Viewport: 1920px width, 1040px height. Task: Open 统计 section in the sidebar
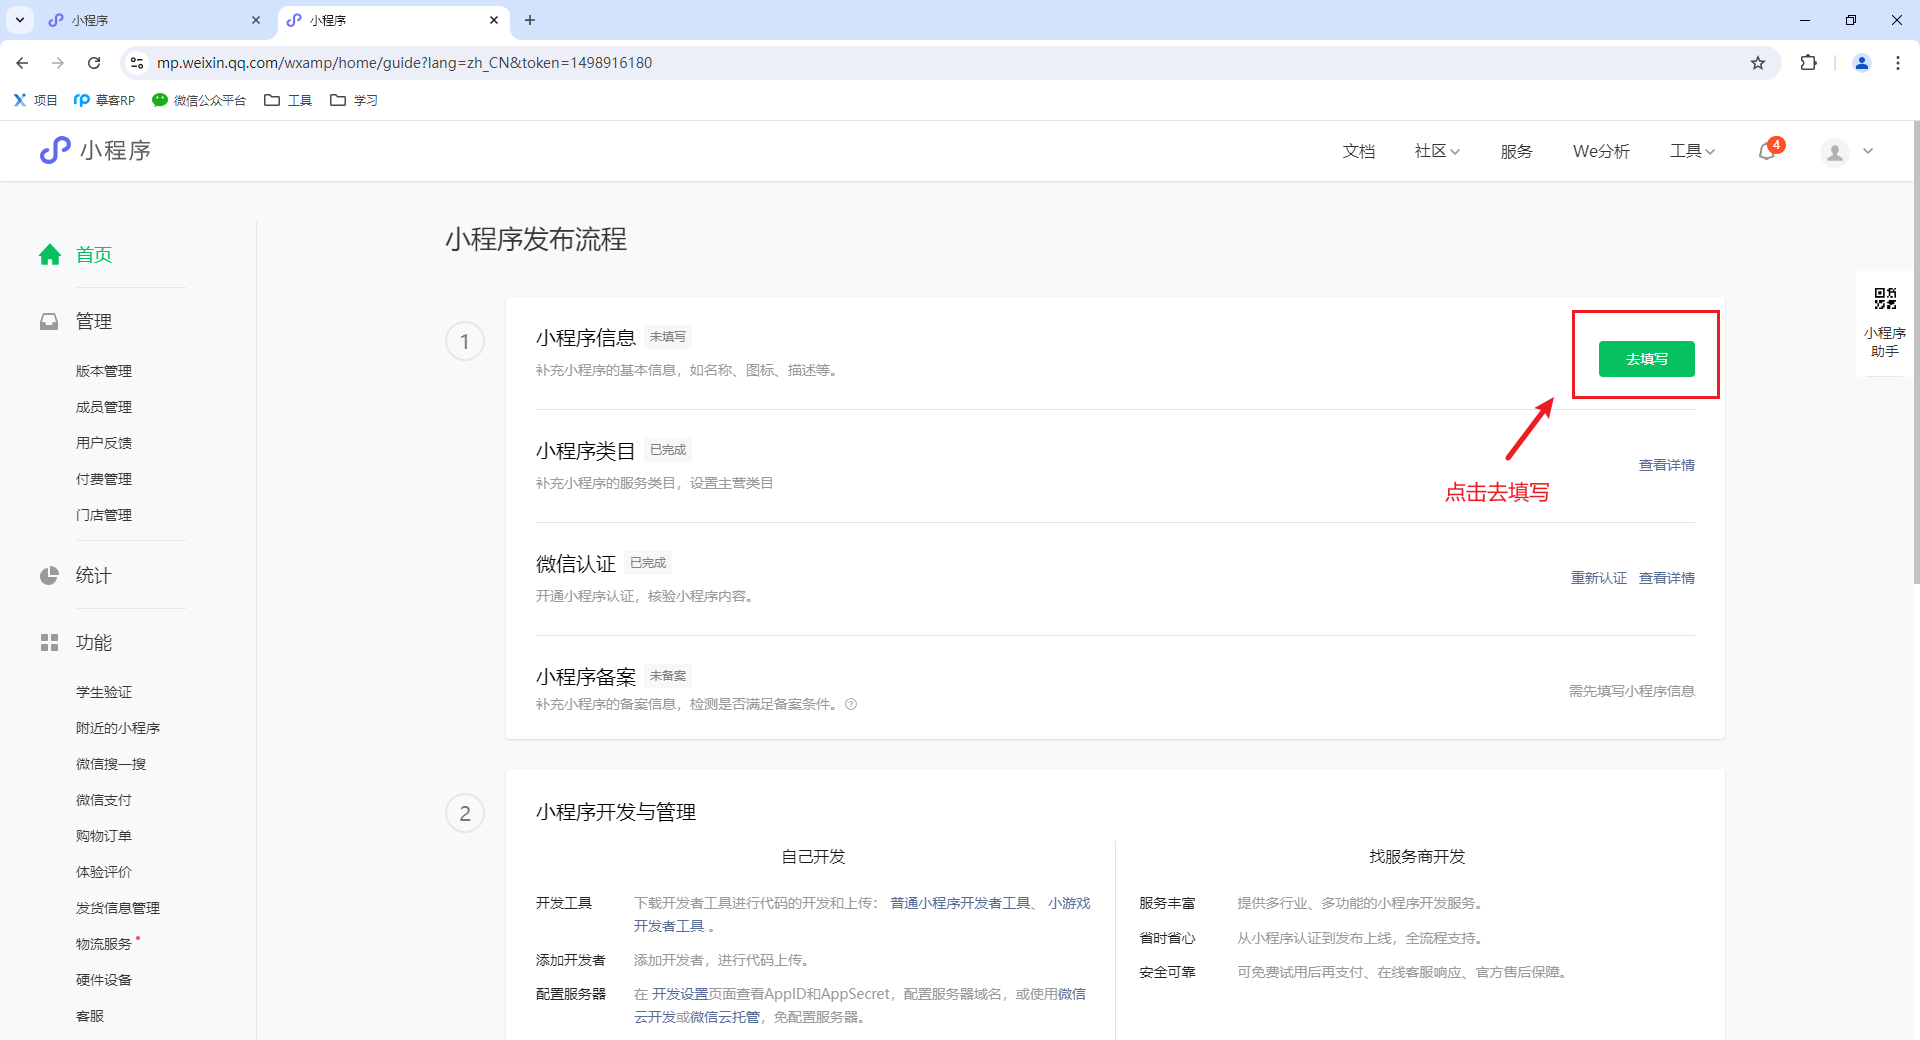coord(94,576)
